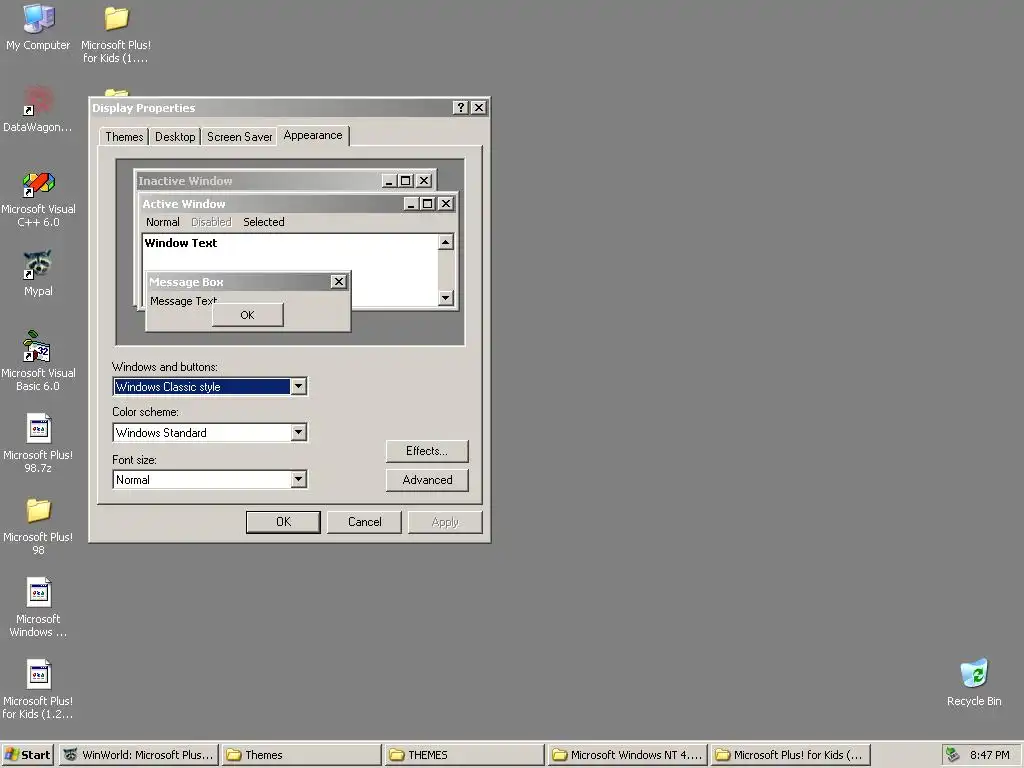
Task: Click Normal menu item in preview
Action: click(163, 222)
